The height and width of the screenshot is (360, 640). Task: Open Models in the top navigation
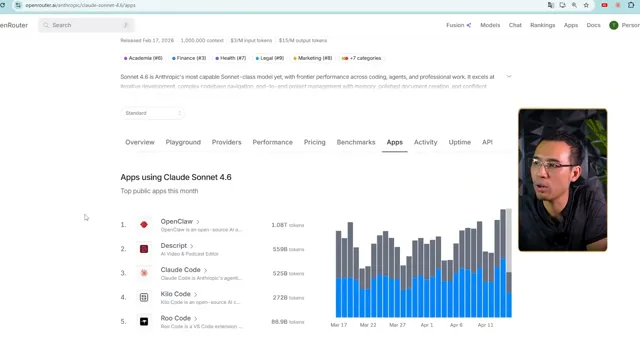click(490, 25)
